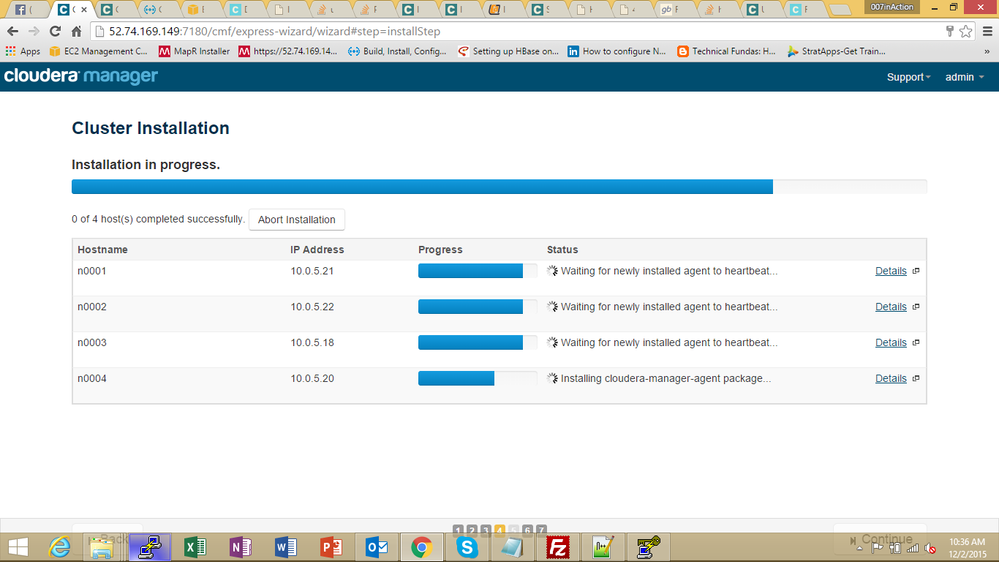Open n0003 details popup icon

[916, 342]
